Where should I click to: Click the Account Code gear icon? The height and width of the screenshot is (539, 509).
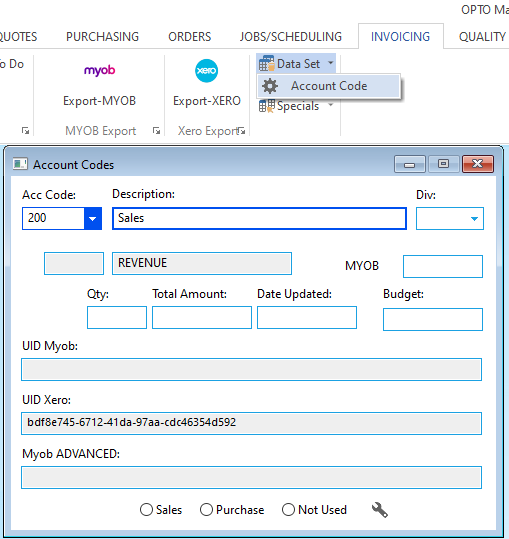click(270, 86)
